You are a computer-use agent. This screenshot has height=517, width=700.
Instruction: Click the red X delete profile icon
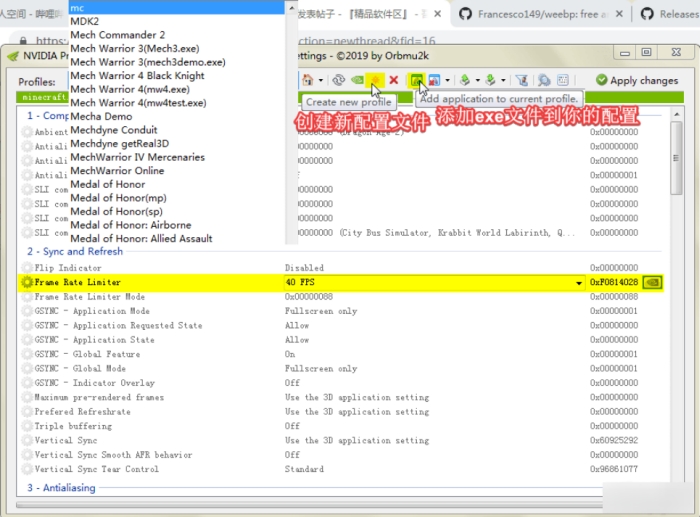coord(394,80)
